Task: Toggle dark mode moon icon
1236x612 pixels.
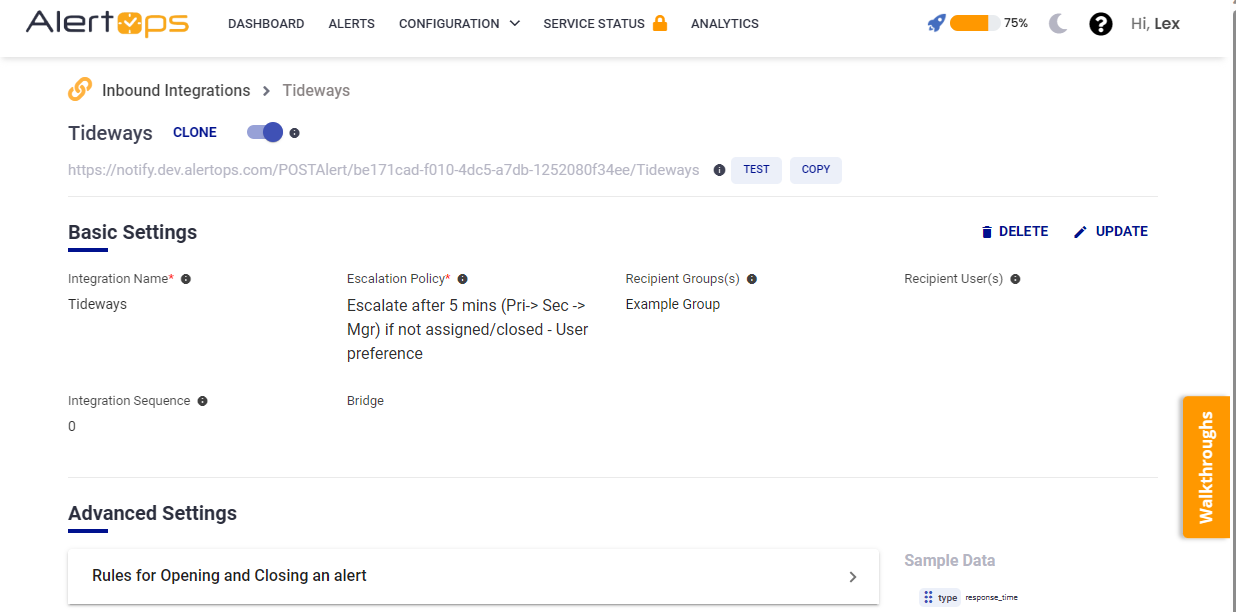Action: pyautogui.click(x=1058, y=24)
